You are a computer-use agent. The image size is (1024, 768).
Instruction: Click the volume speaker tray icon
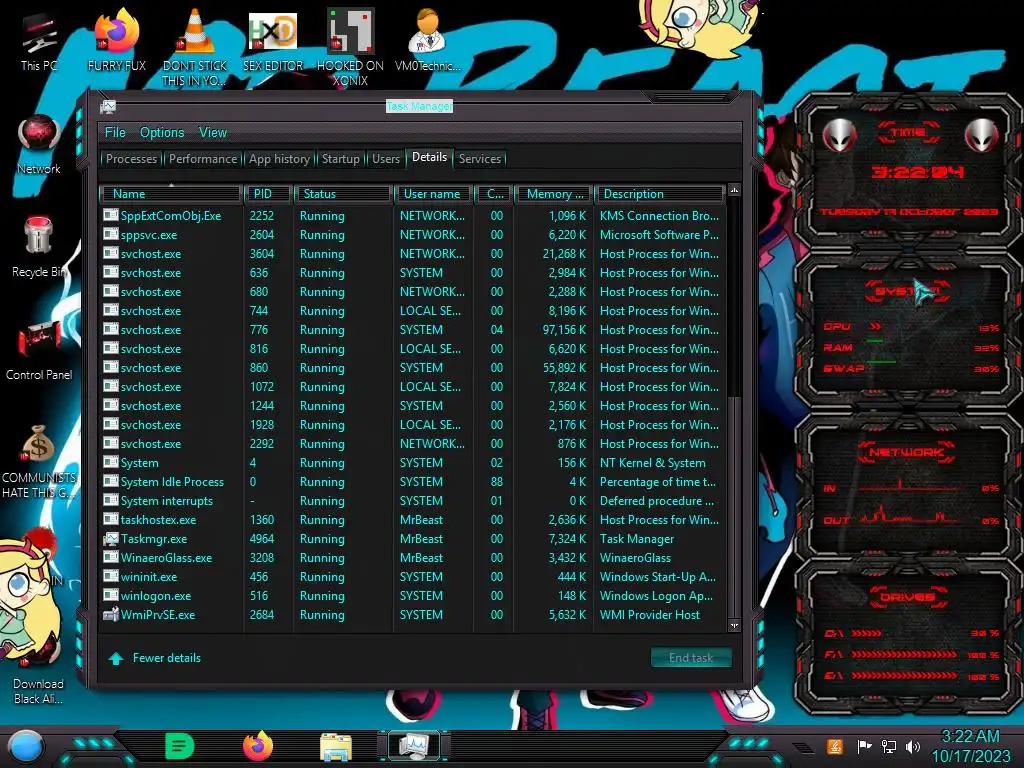[x=913, y=746]
